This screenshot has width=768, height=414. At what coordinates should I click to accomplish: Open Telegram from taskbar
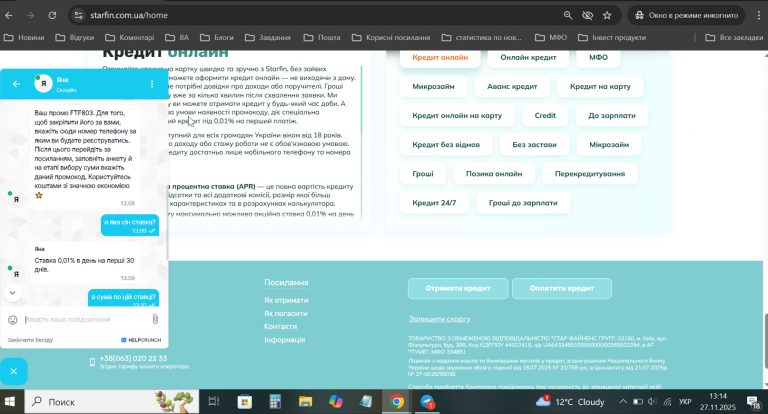427,402
